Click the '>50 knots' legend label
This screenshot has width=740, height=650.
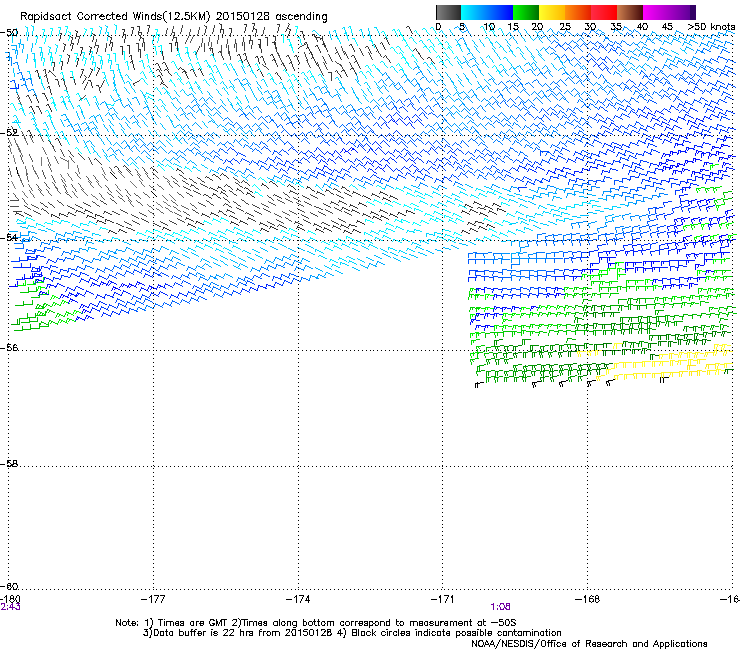click(711, 27)
